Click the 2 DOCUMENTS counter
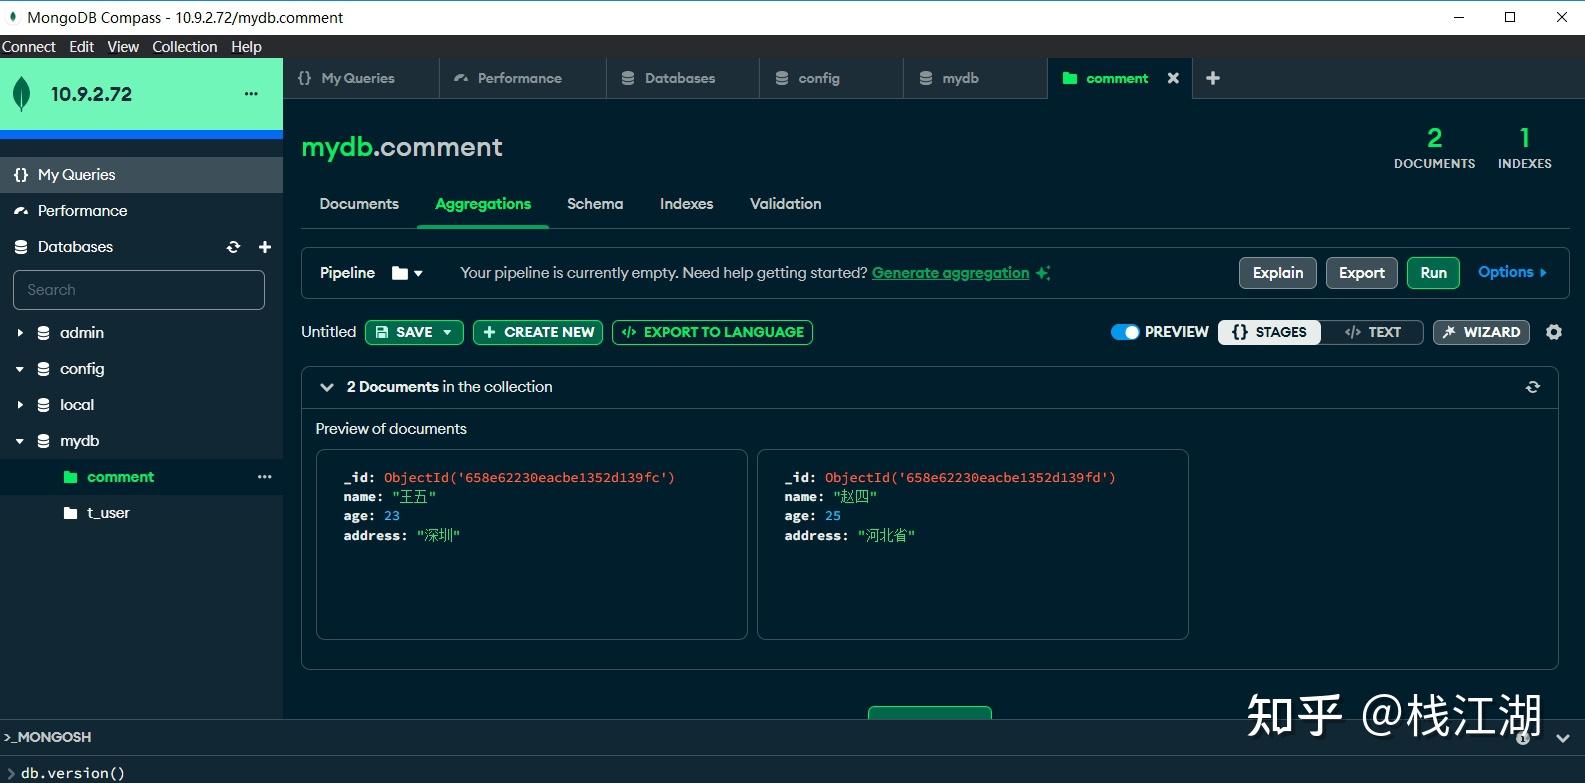 [1435, 148]
